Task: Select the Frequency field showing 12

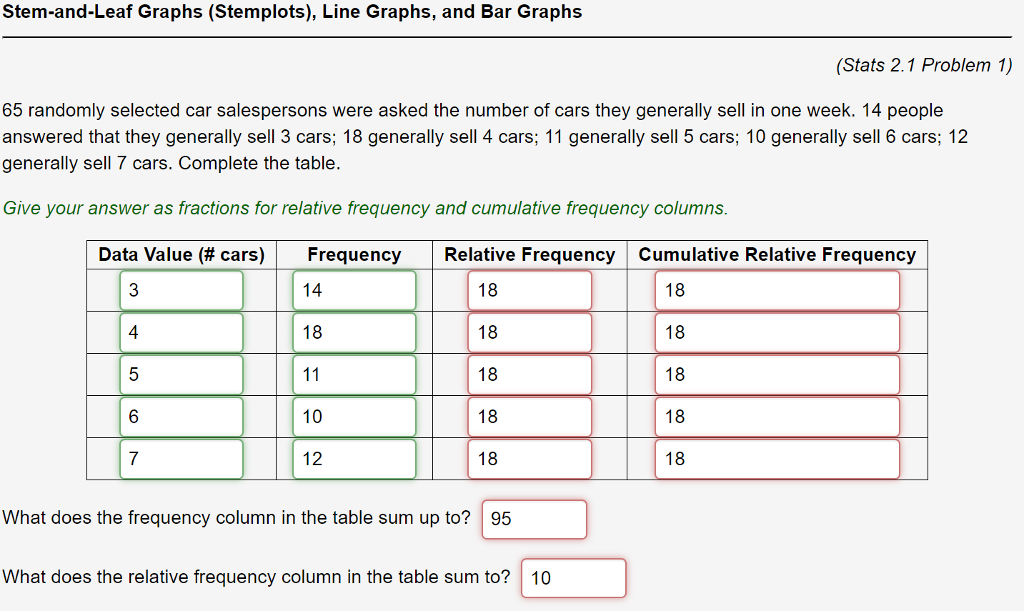Action: click(354, 459)
